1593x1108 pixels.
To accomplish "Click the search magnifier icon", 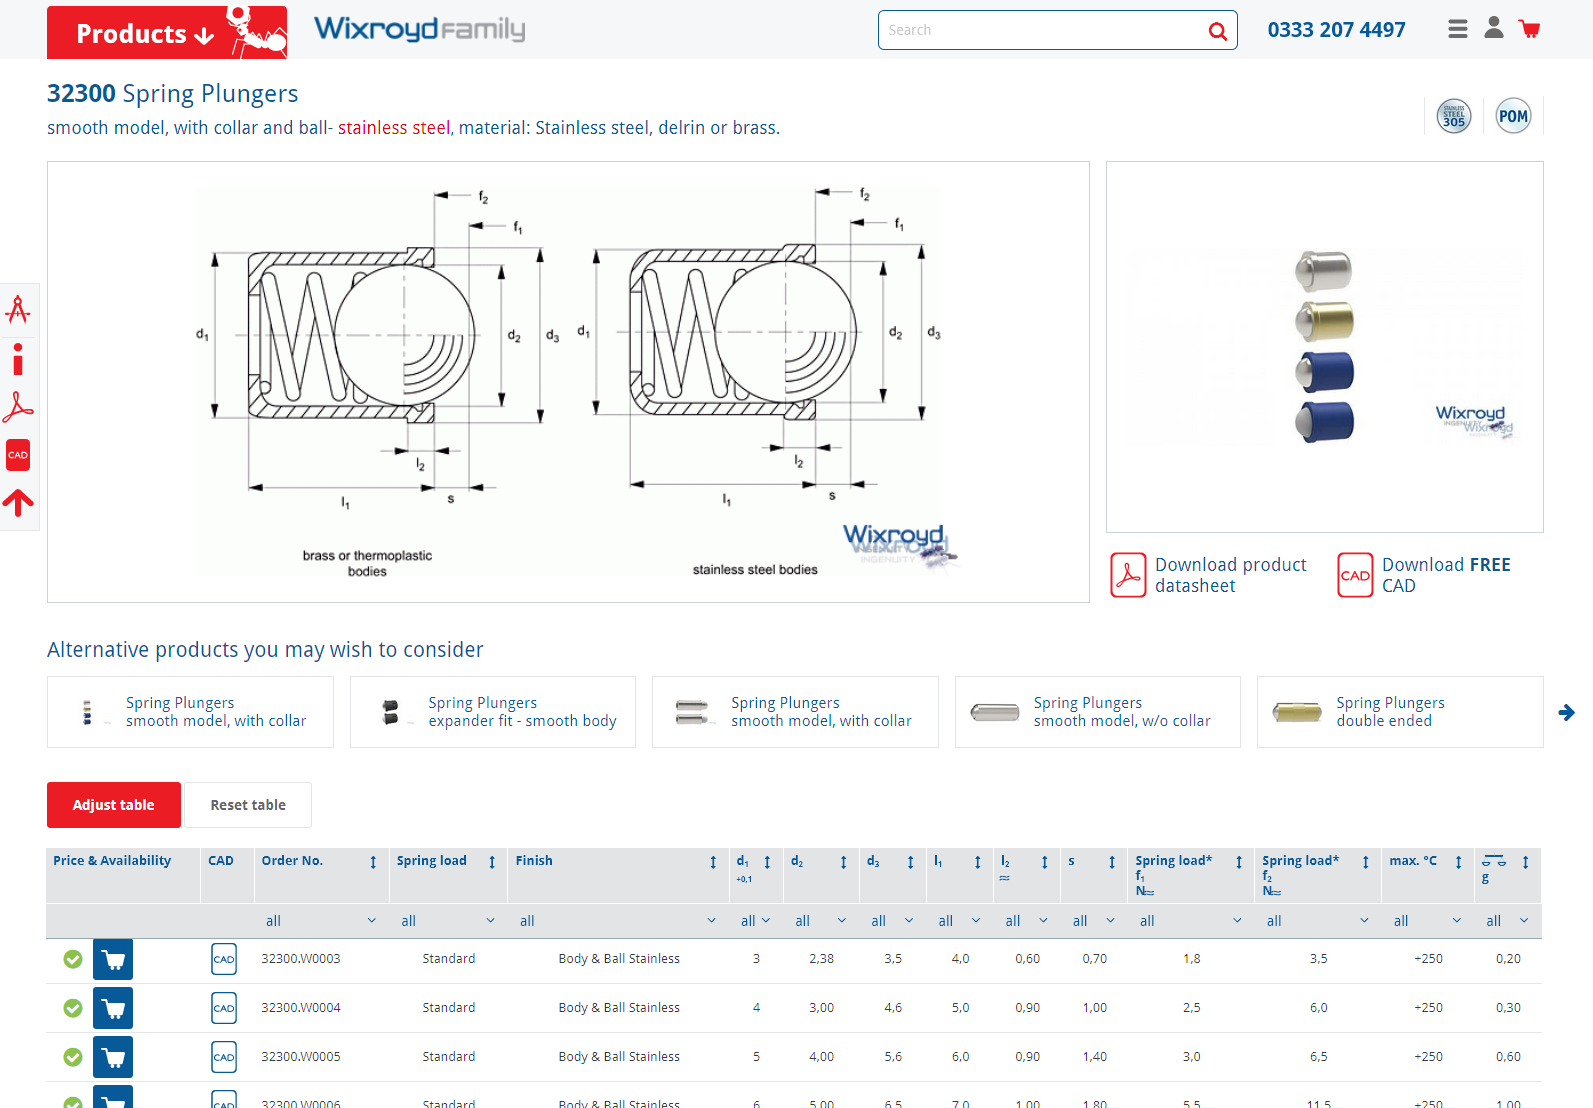I will (1217, 31).
